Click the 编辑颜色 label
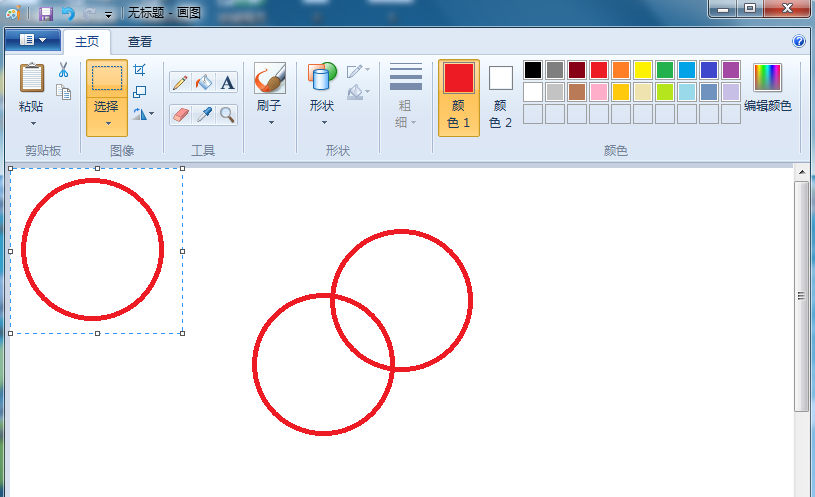 pos(768,106)
